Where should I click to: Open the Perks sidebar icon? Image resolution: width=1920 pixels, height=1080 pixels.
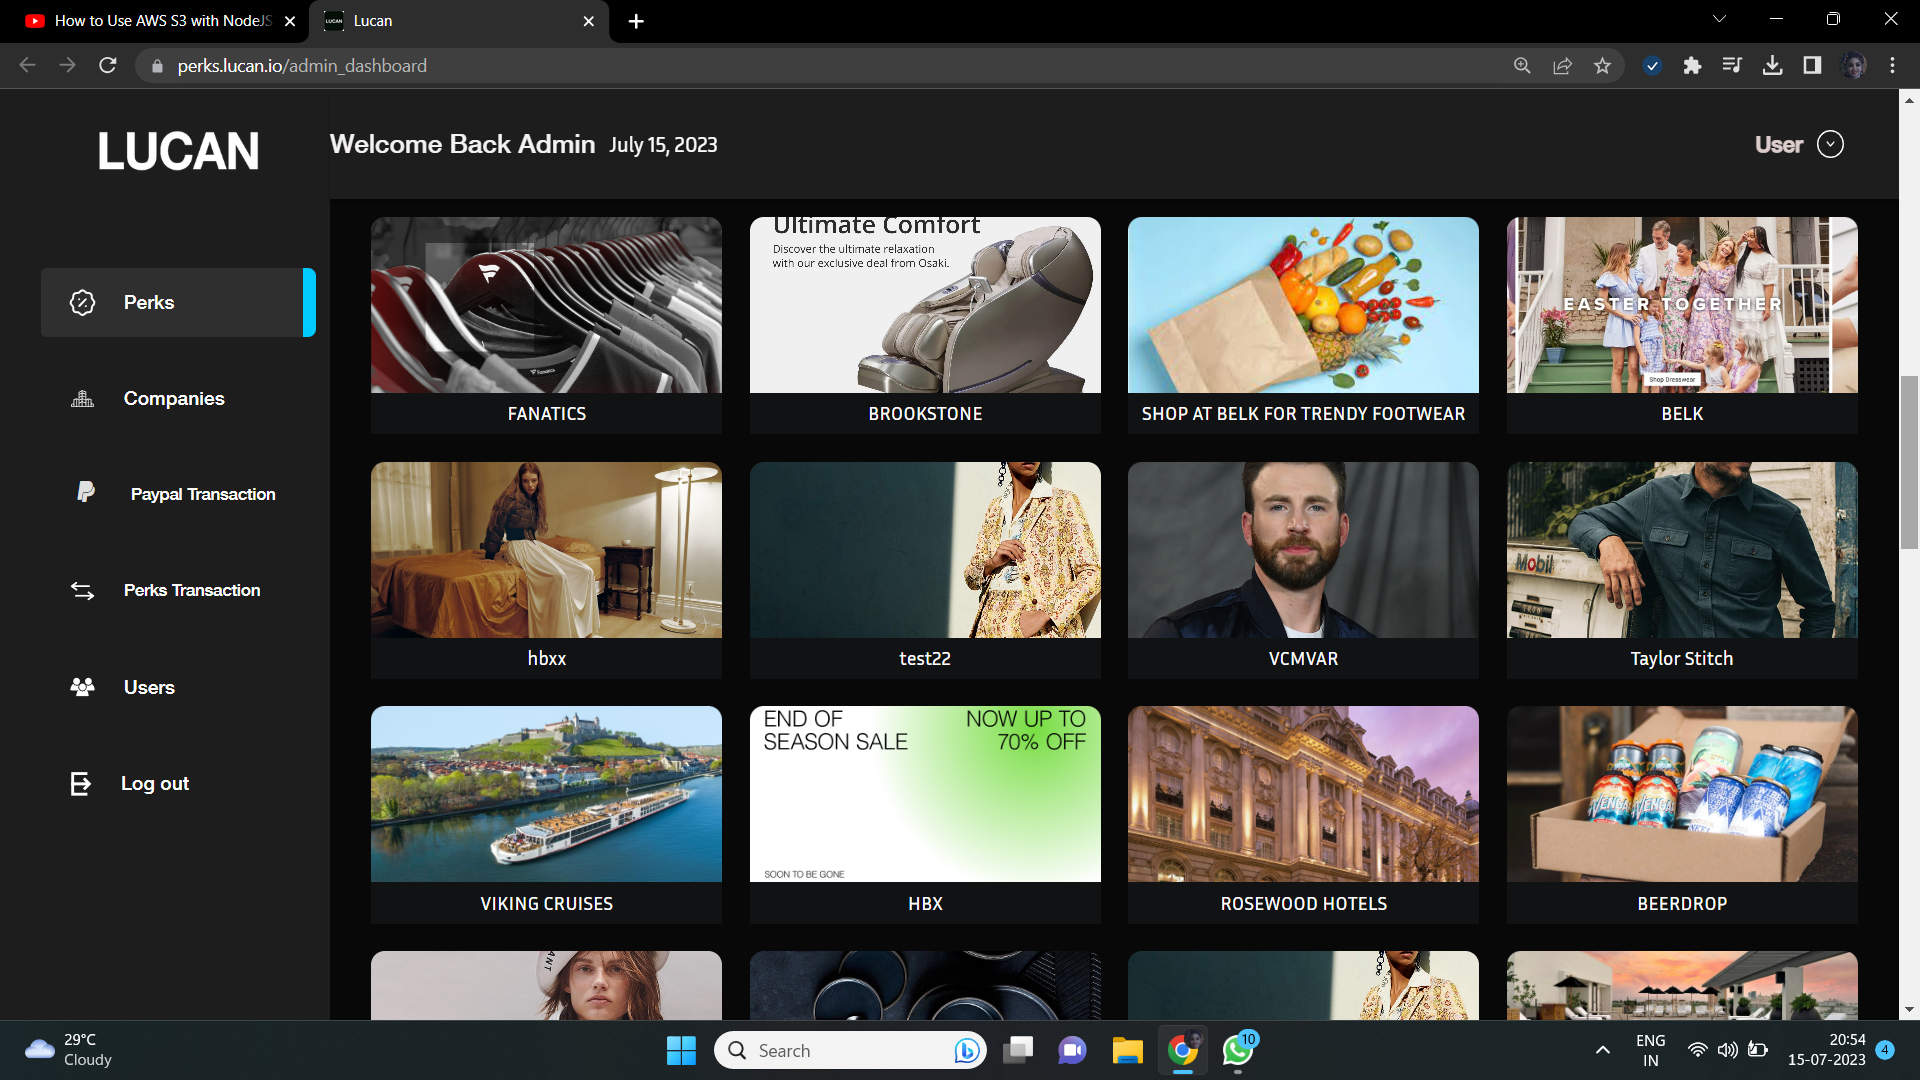point(82,302)
